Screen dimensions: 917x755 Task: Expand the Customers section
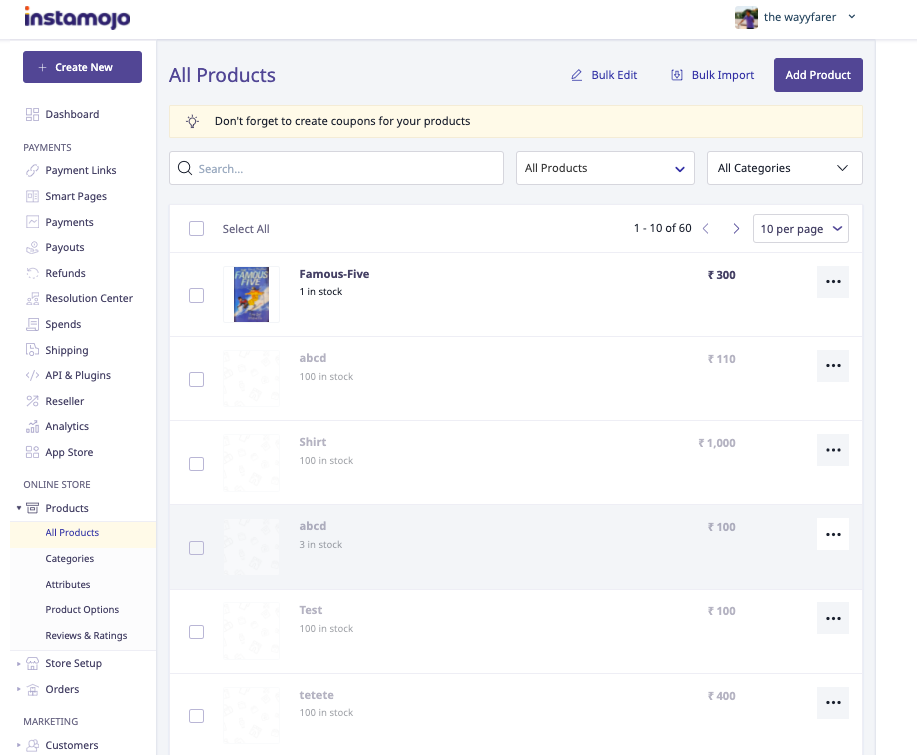pyautogui.click(x=19, y=745)
